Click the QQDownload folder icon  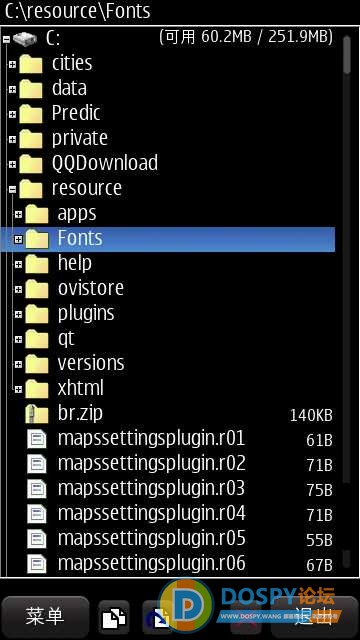pos(31,164)
